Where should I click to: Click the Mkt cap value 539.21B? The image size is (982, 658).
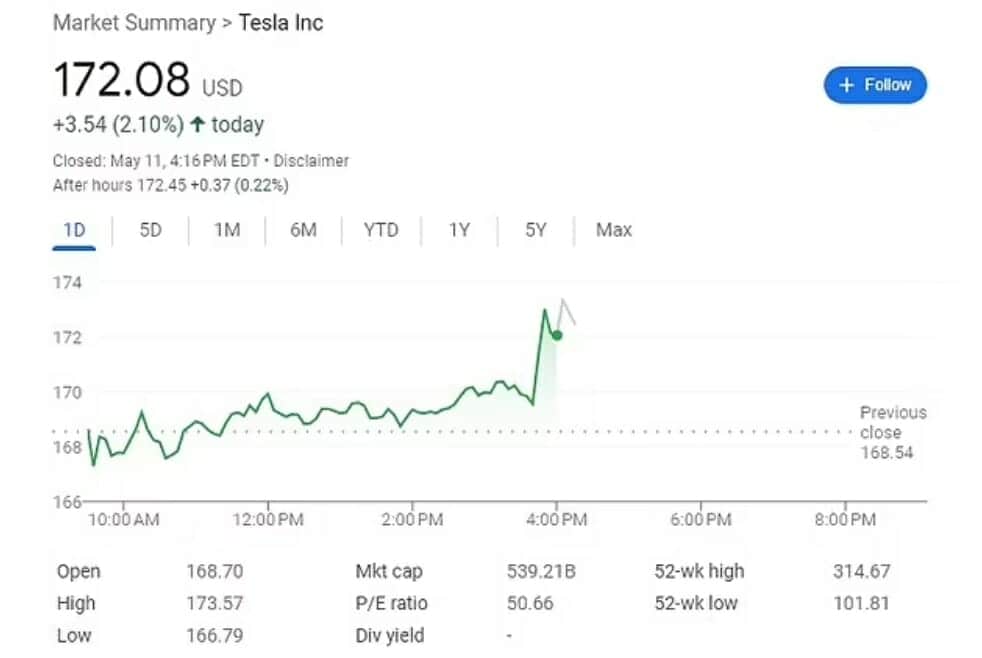tap(540, 572)
